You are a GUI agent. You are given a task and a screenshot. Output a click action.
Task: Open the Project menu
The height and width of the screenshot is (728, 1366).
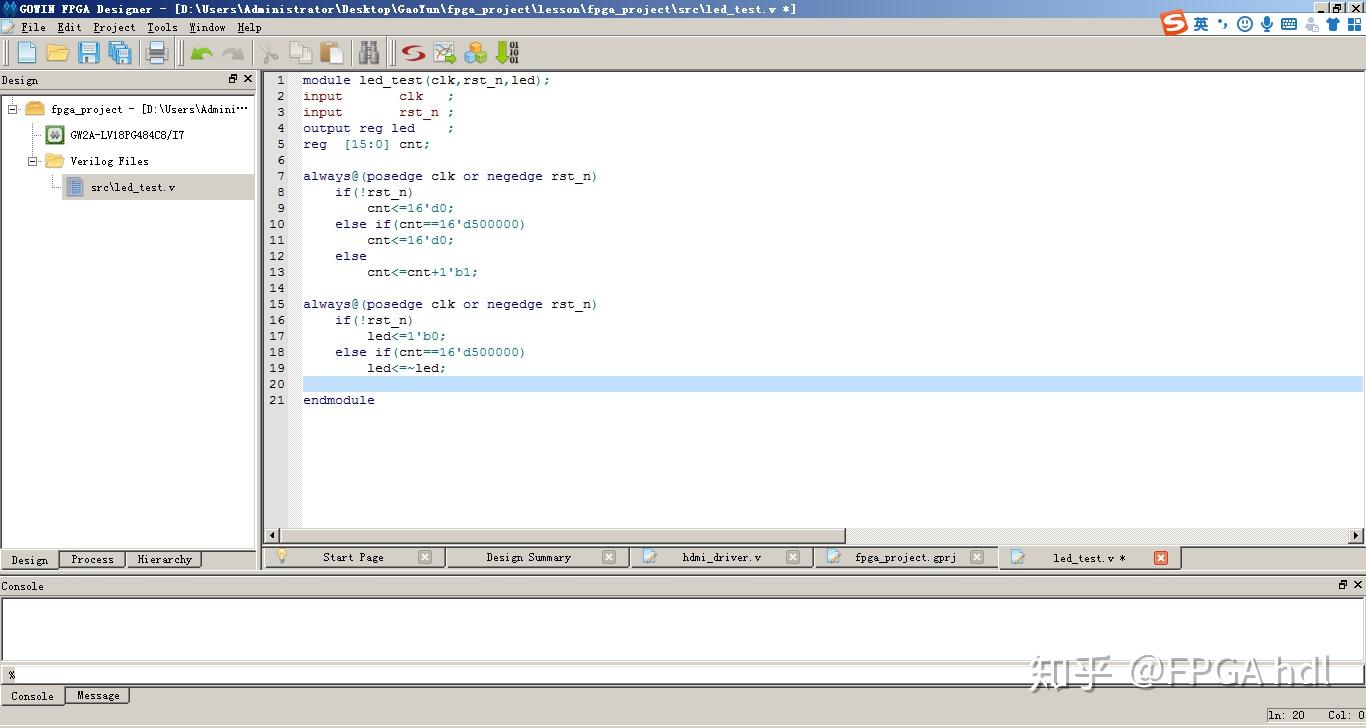[x=114, y=27]
